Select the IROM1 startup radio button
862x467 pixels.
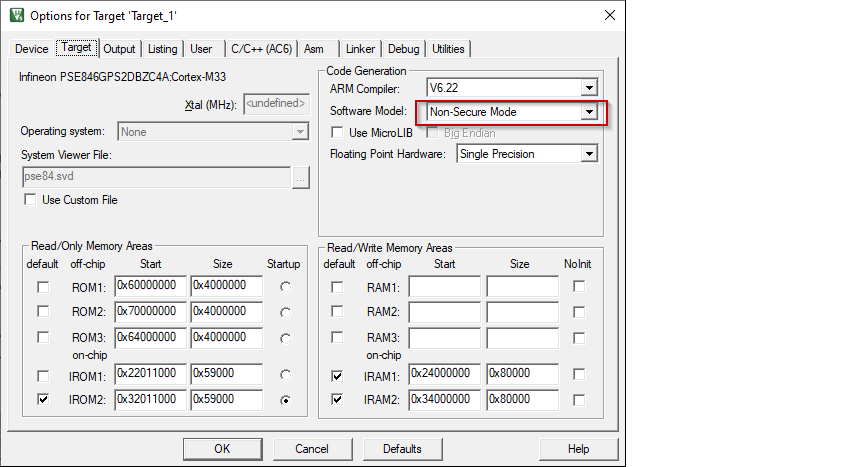coord(288,375)
